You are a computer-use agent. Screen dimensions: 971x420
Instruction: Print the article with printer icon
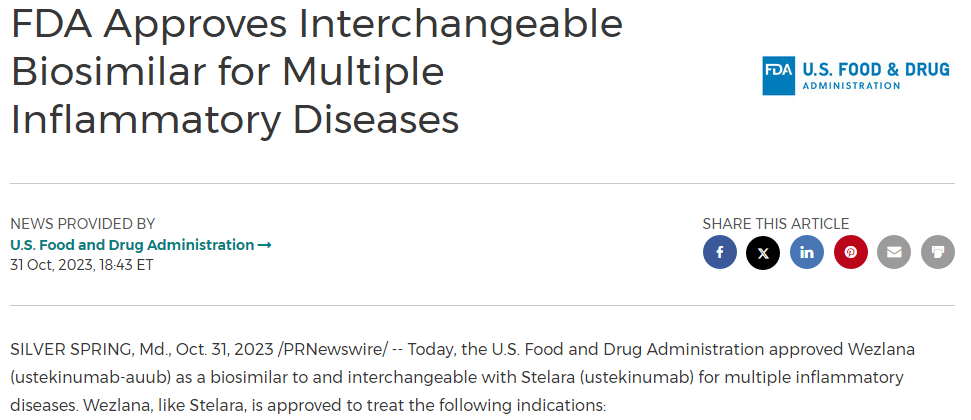click(x=937, y=252)
